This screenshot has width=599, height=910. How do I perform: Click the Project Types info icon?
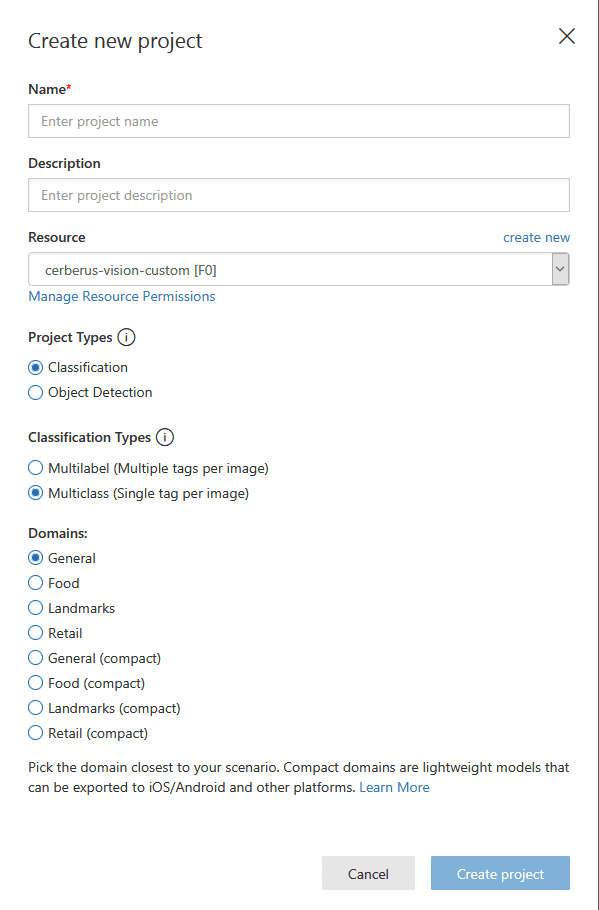point(126,337)
